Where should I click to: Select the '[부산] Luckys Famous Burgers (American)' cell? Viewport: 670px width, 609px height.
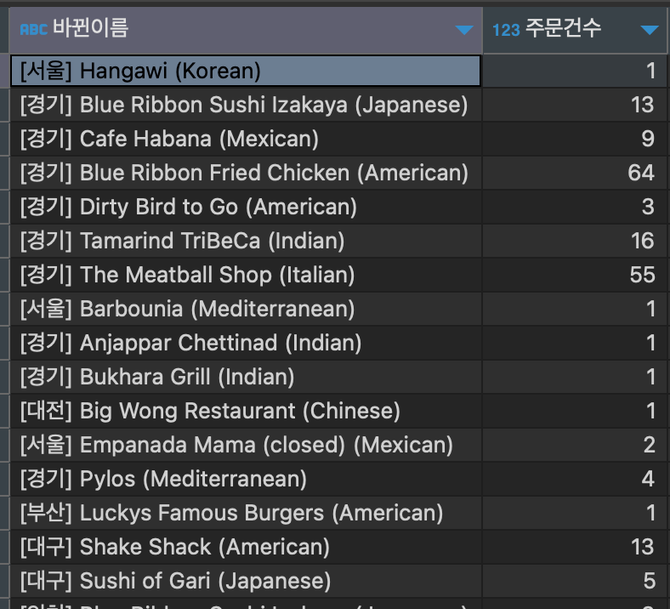[x=246, y=513]
